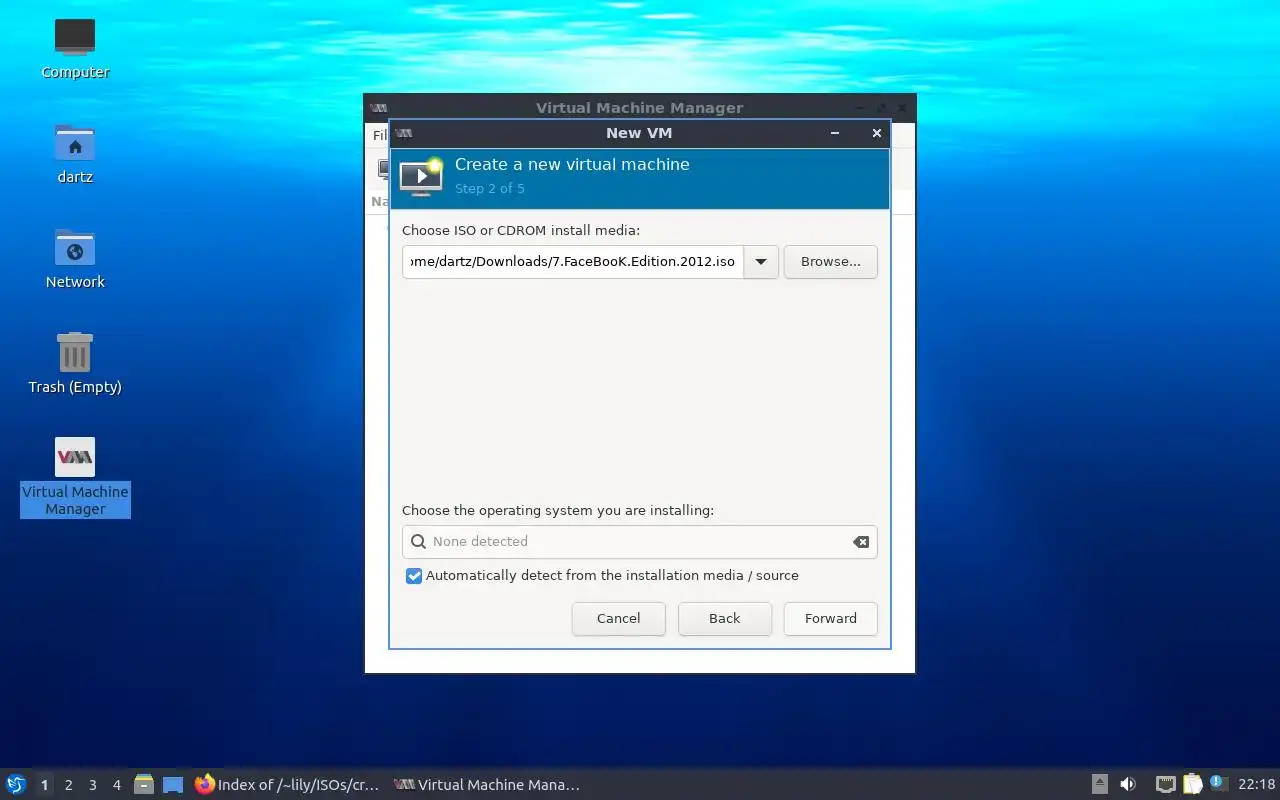This screenshot has height=800, width=1280.
Task: Switch to workspace 3
Action: (92, 785)
